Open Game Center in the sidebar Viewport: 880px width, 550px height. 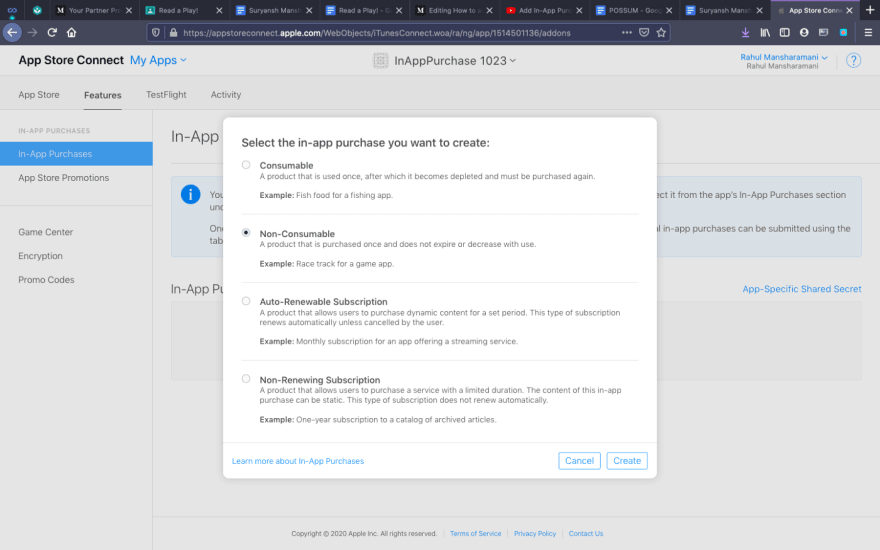(x=45, y=232)
